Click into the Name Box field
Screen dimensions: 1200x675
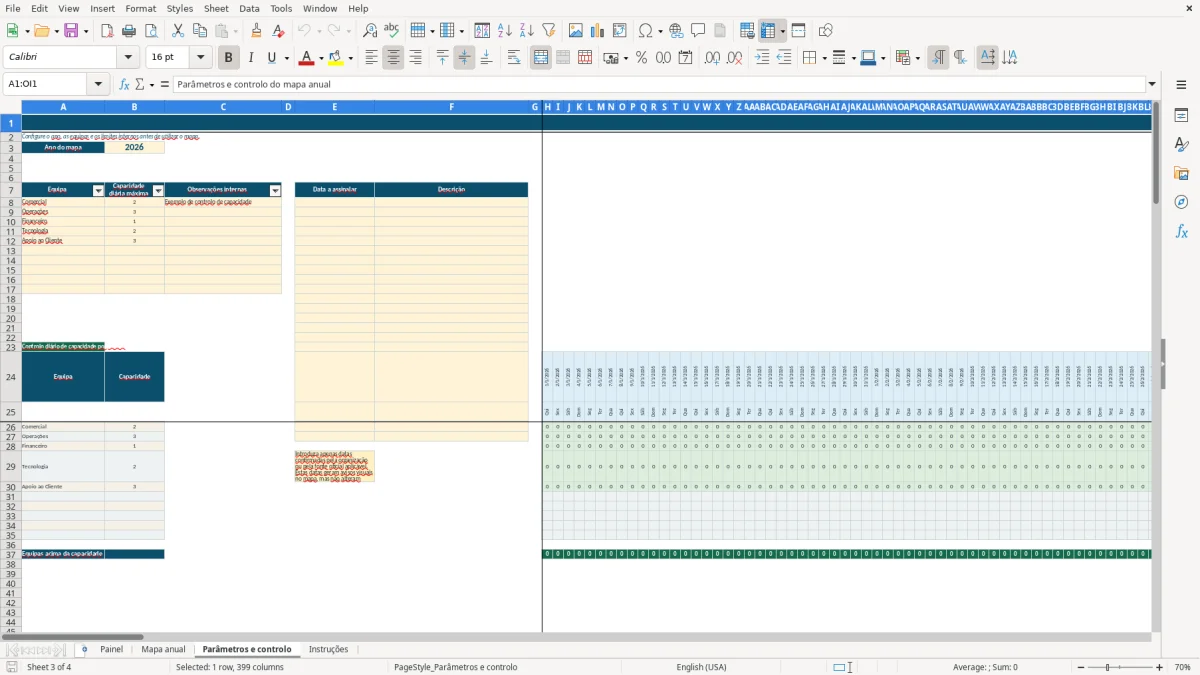46,84
